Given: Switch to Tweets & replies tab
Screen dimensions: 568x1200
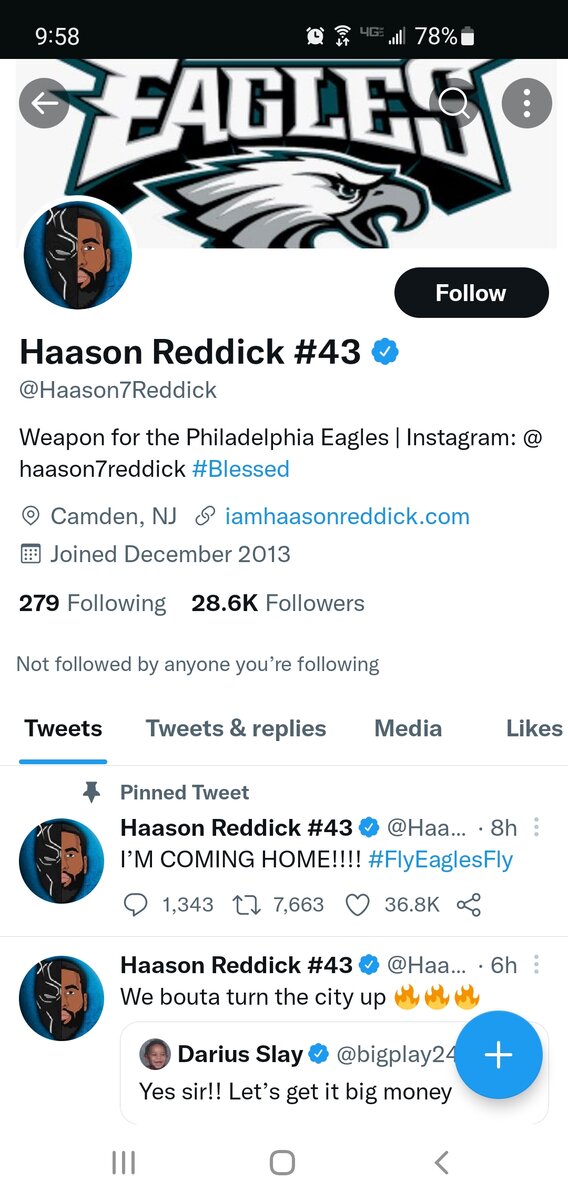Looking at the screenshot, I should (x=236, y=729).
